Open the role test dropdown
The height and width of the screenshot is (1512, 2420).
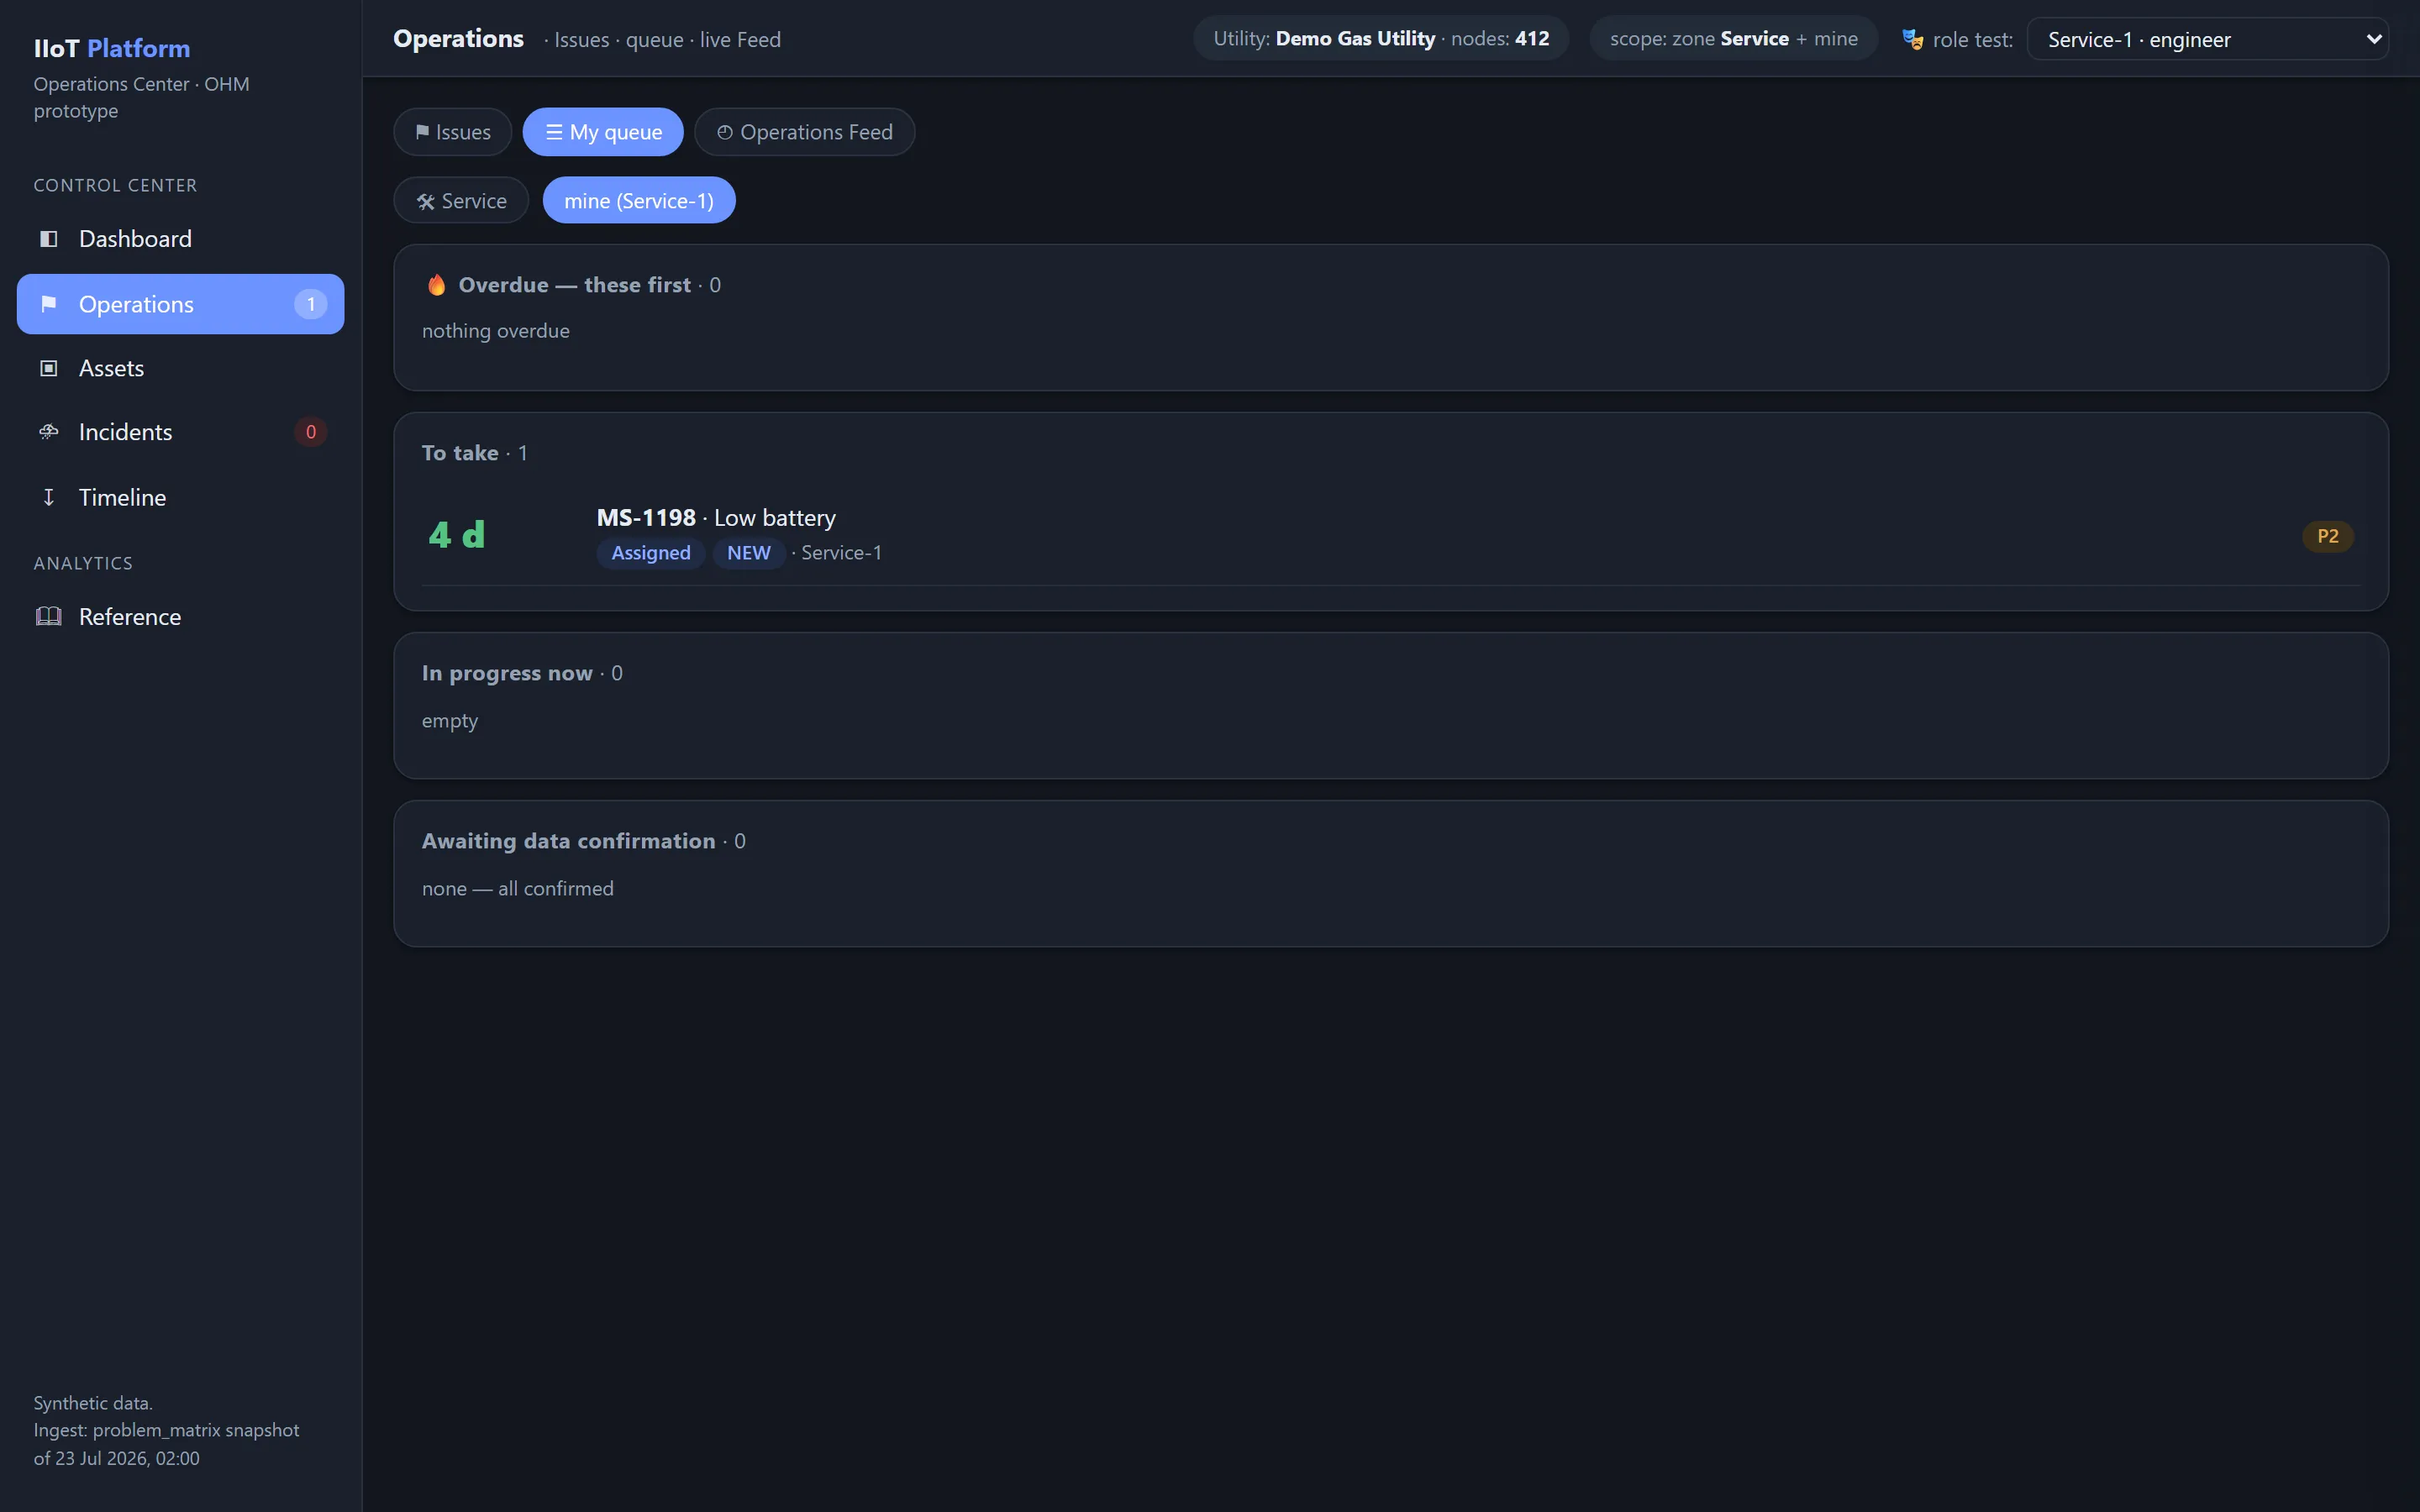(2207, 39)
